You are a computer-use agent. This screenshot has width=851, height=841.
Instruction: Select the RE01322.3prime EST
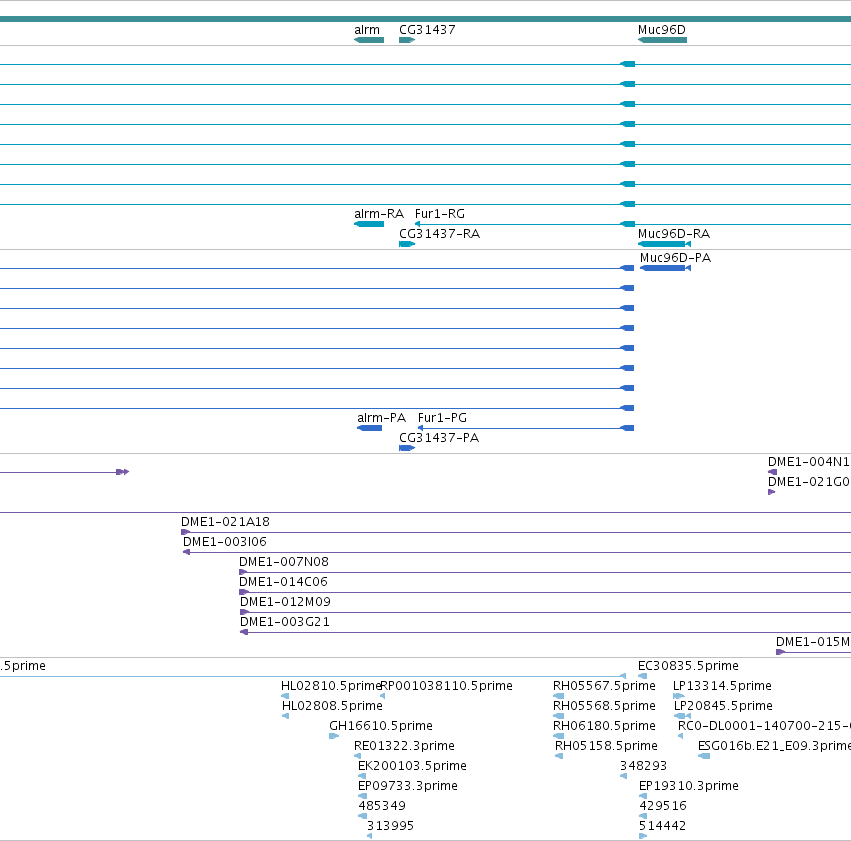pos(357,756)
